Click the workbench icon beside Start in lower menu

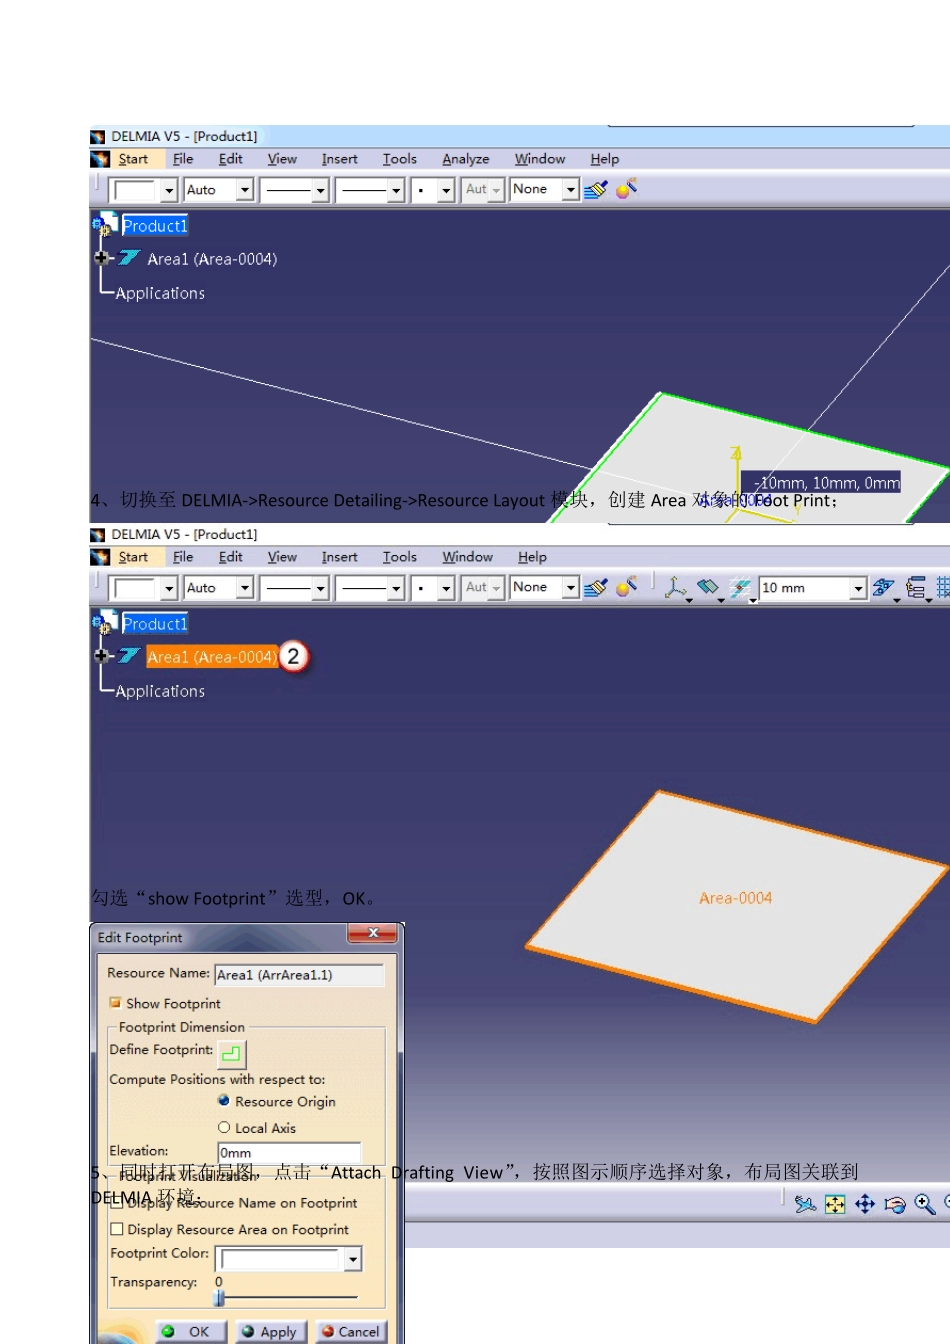(x=100, y=557)
